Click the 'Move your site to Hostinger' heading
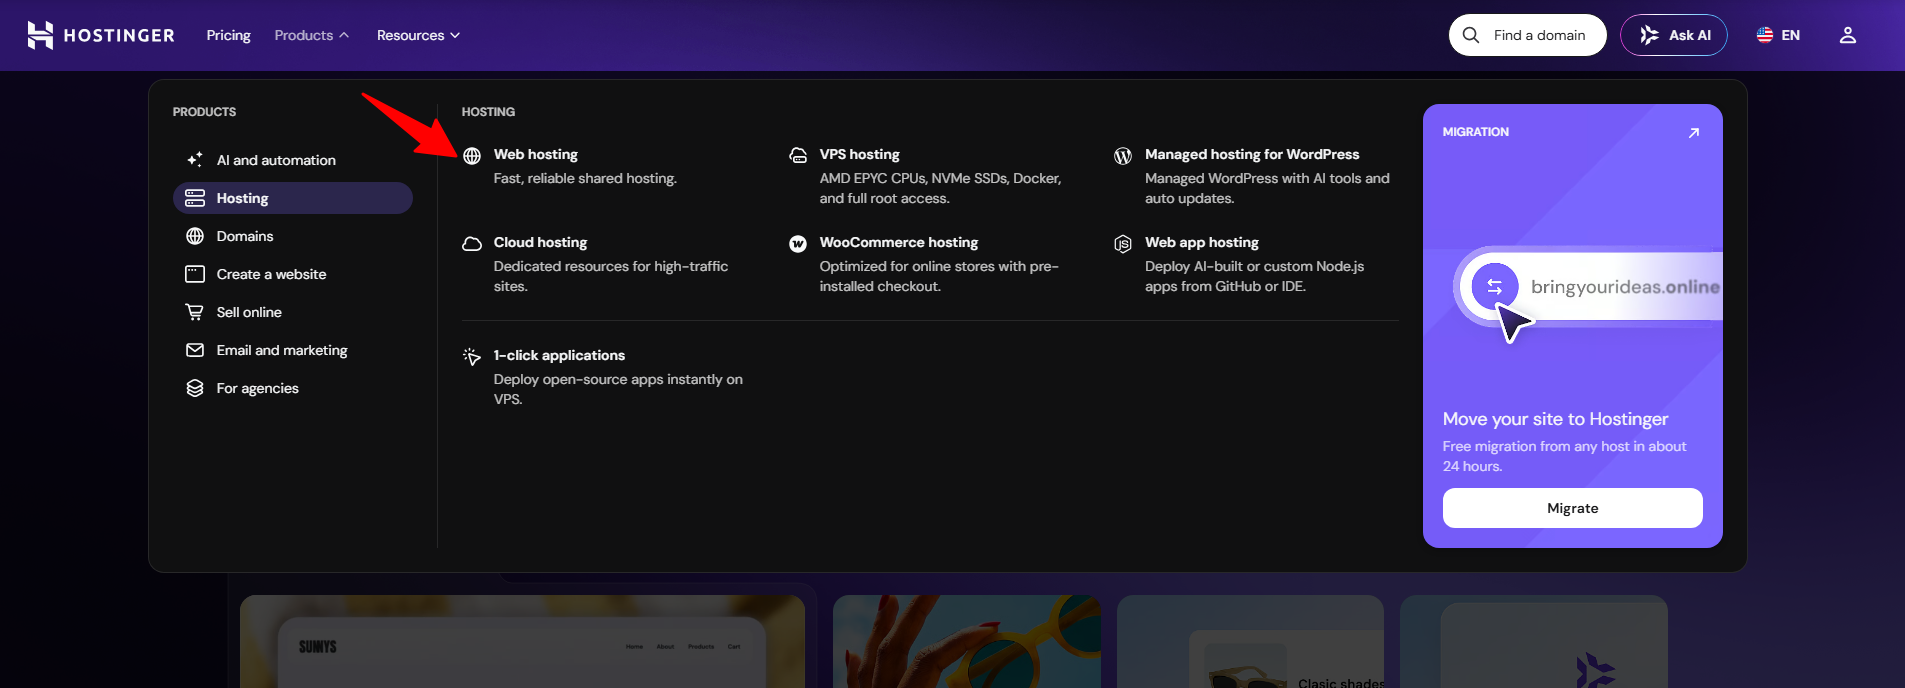 [1556, 419]
